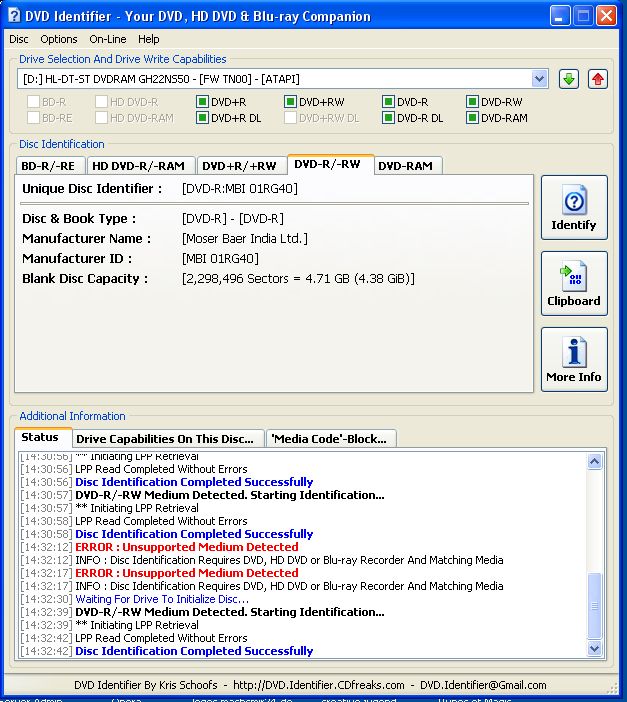Click the Blank Disc Capacity value
Screen dimensions: 627x702
298,278
